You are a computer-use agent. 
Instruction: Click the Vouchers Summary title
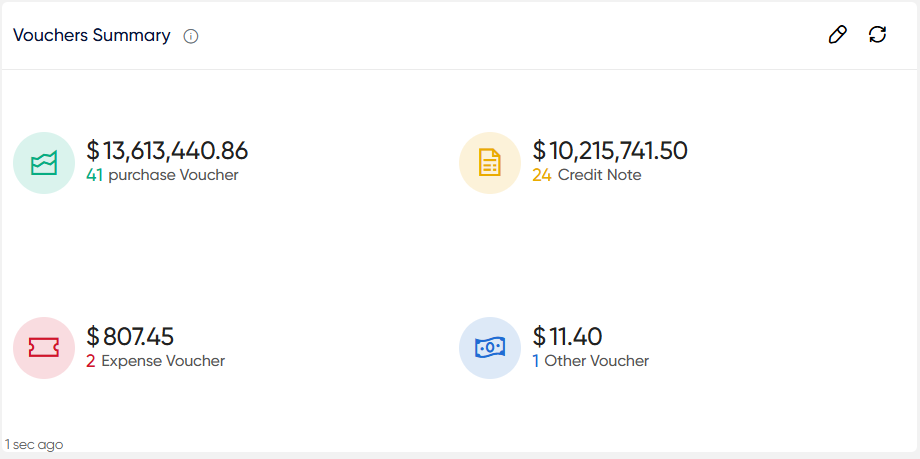click(x=92, y=36)
